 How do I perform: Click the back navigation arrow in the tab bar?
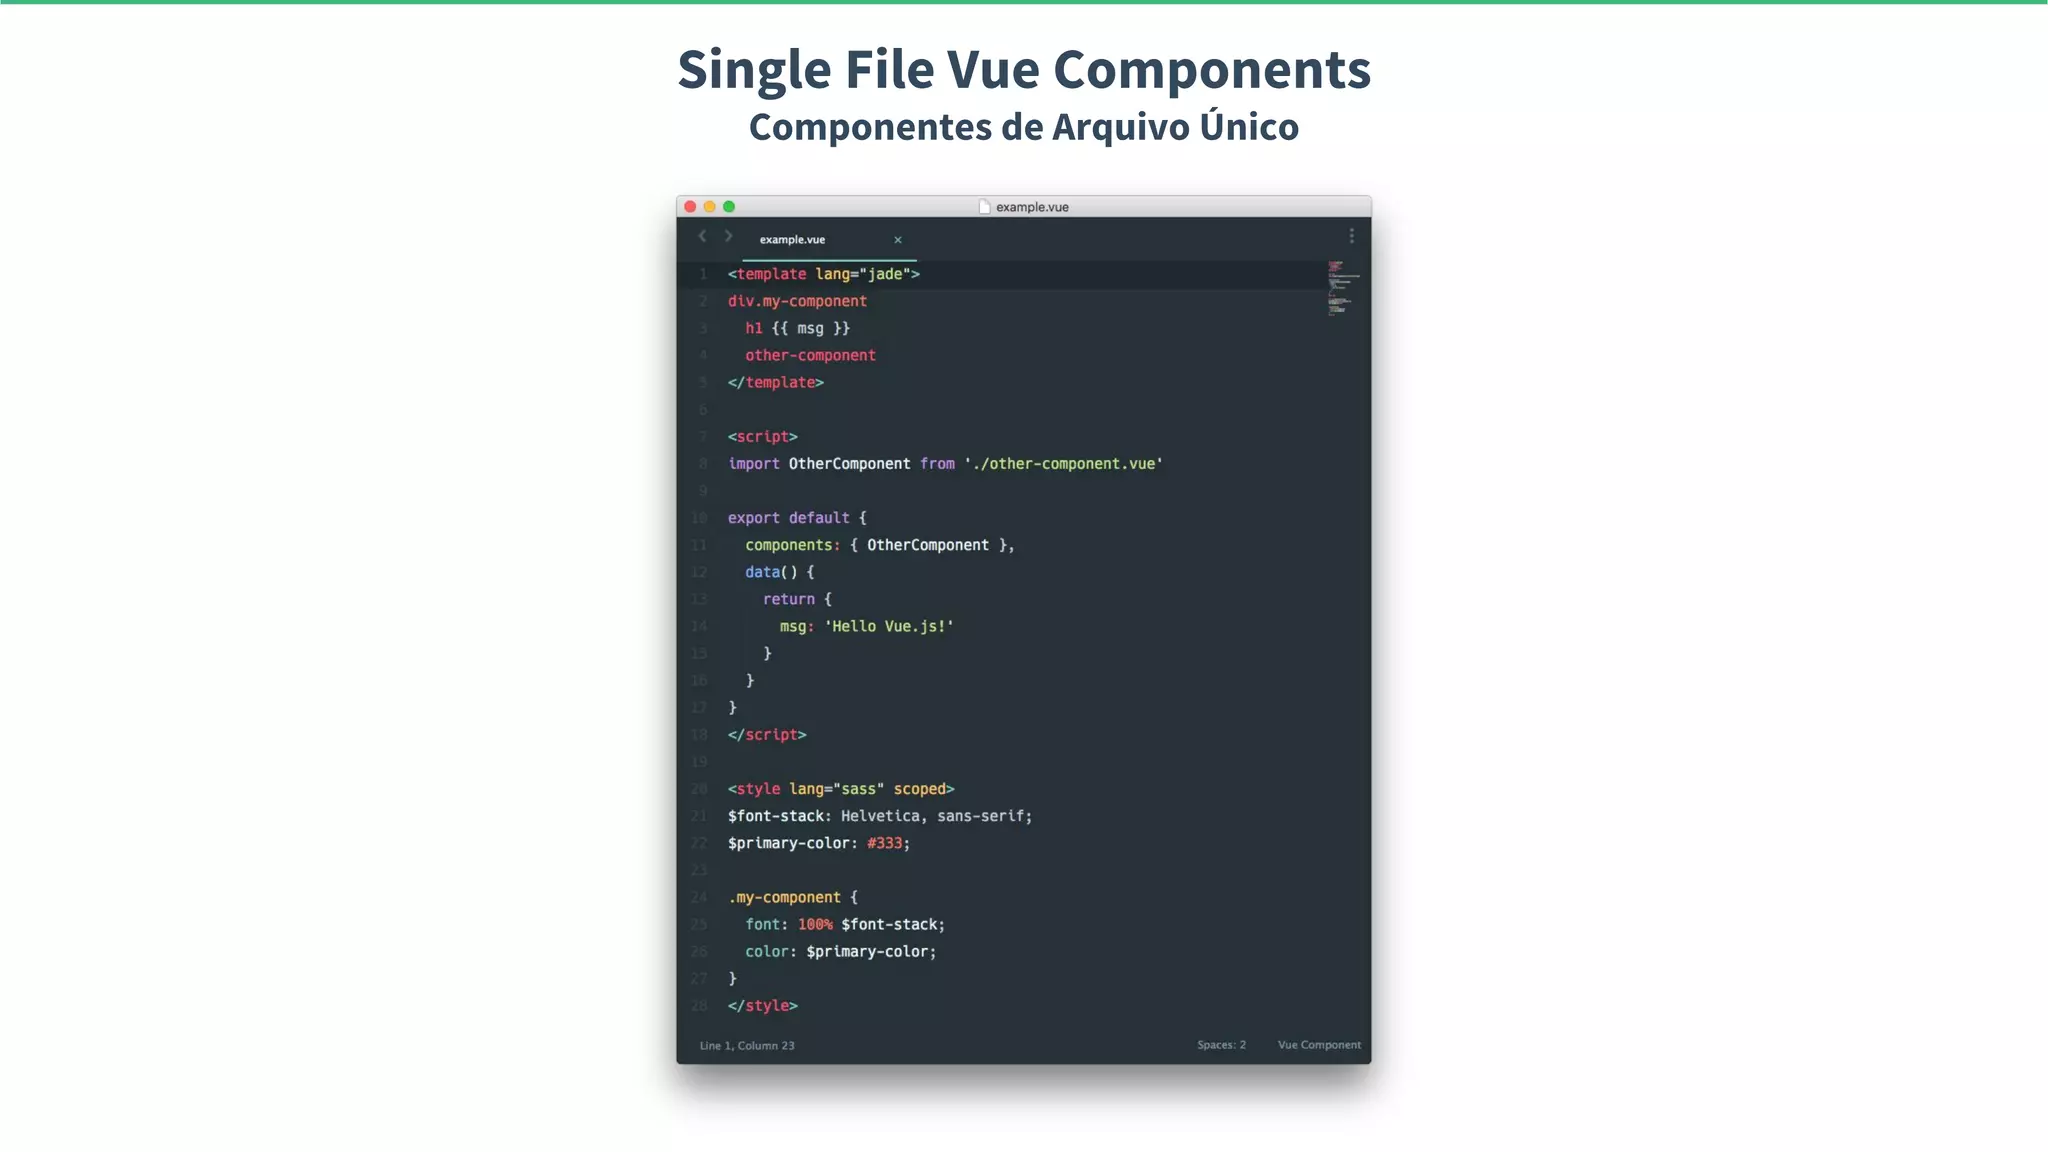click(x=702, y=236)
